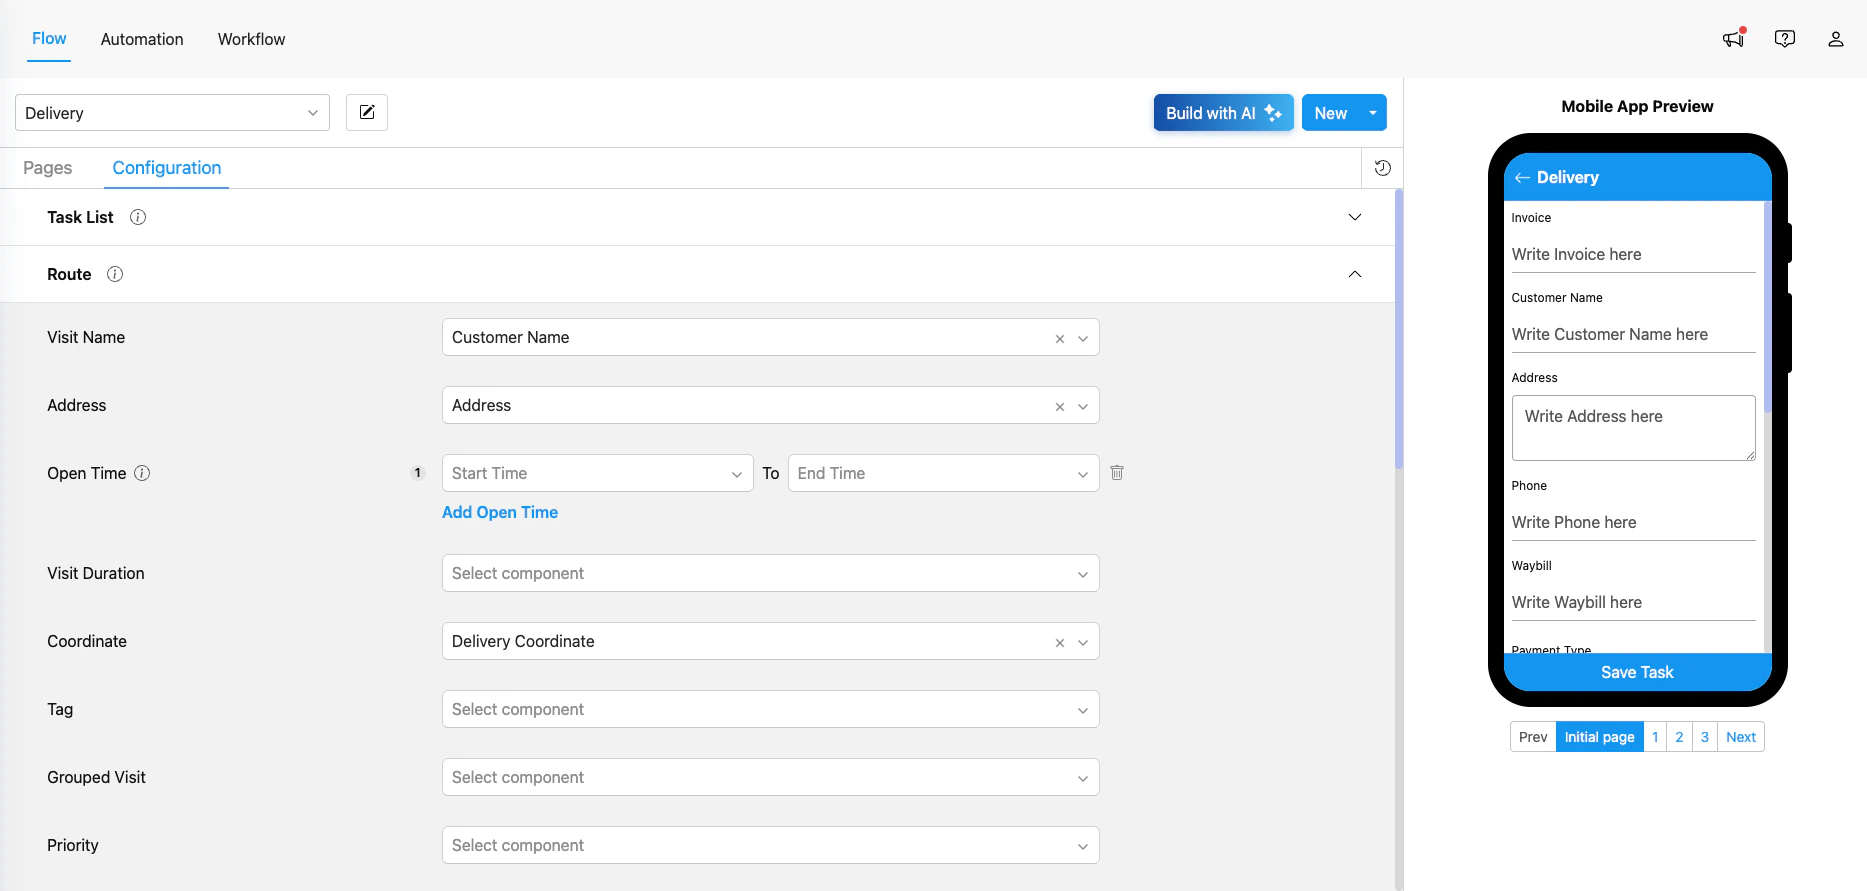Click the Write Customer Name here field
Image resolution: width=1867 pixels, height=891 pixels.
pyautogui.click(x=1633, y=334)
